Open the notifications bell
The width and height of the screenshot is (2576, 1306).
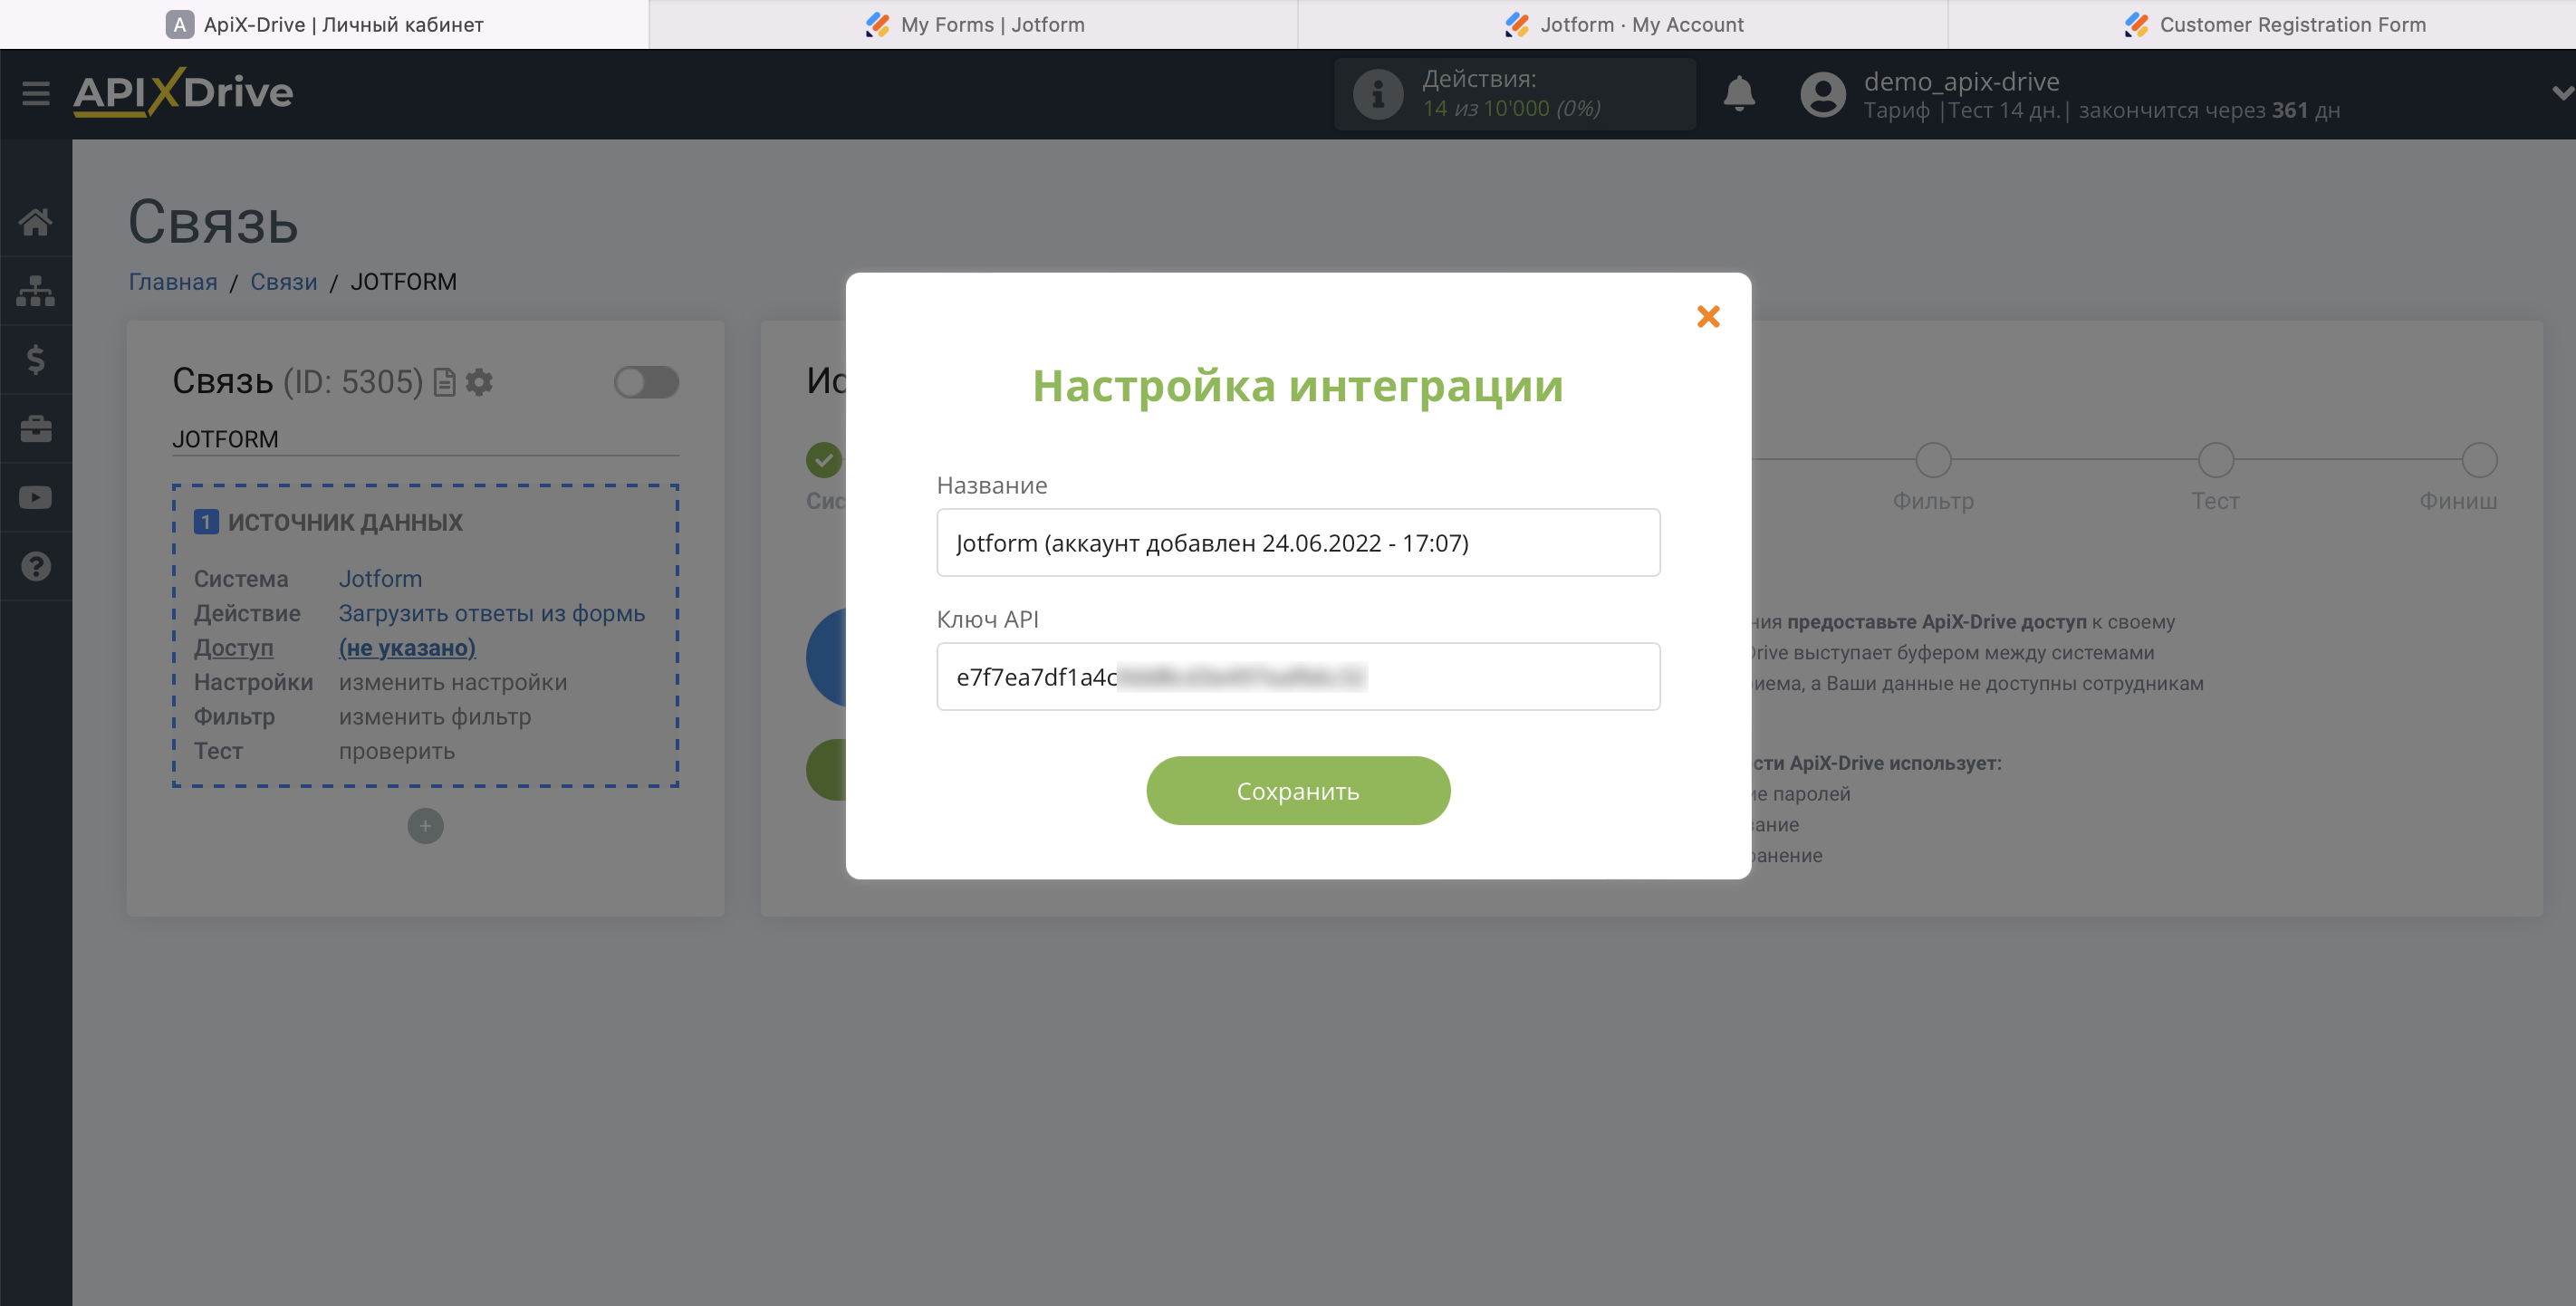click(x=1739, y=93)
